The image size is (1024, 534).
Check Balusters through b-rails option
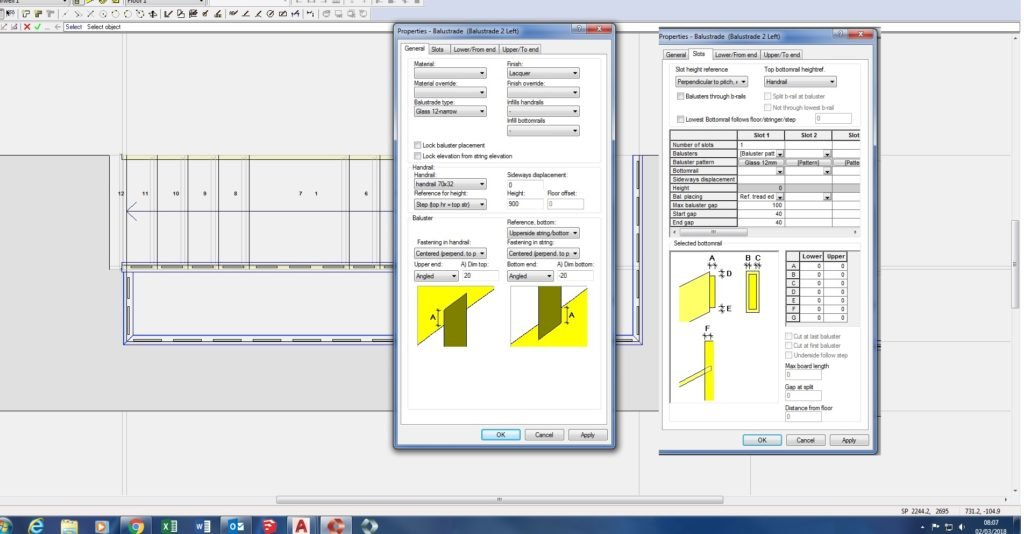tap(680, 96)
